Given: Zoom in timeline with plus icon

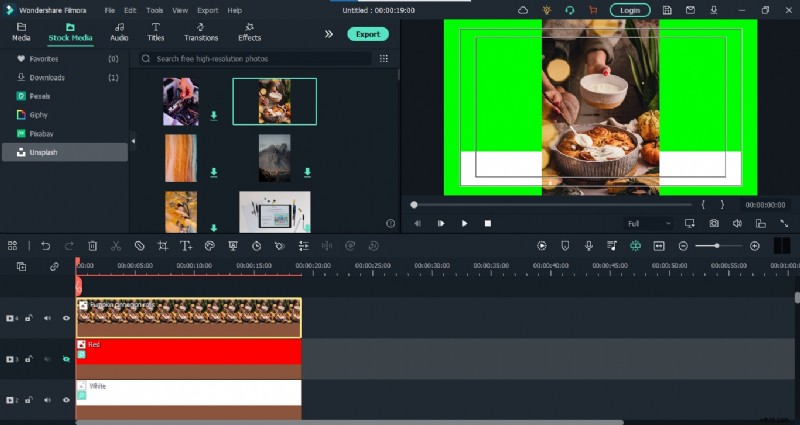Looking at the screenshot, I should 755,246.
